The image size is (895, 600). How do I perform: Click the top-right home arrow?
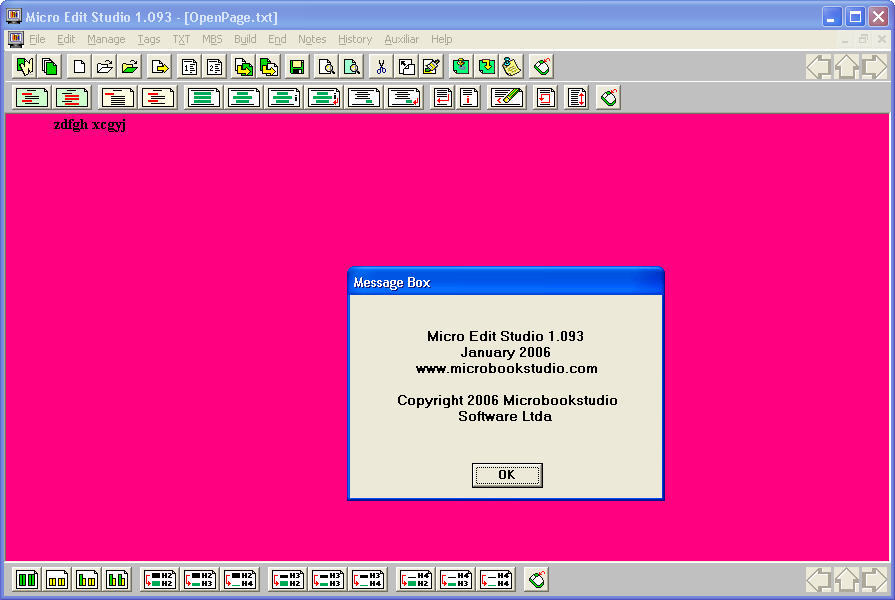click(x=846, y=67)
